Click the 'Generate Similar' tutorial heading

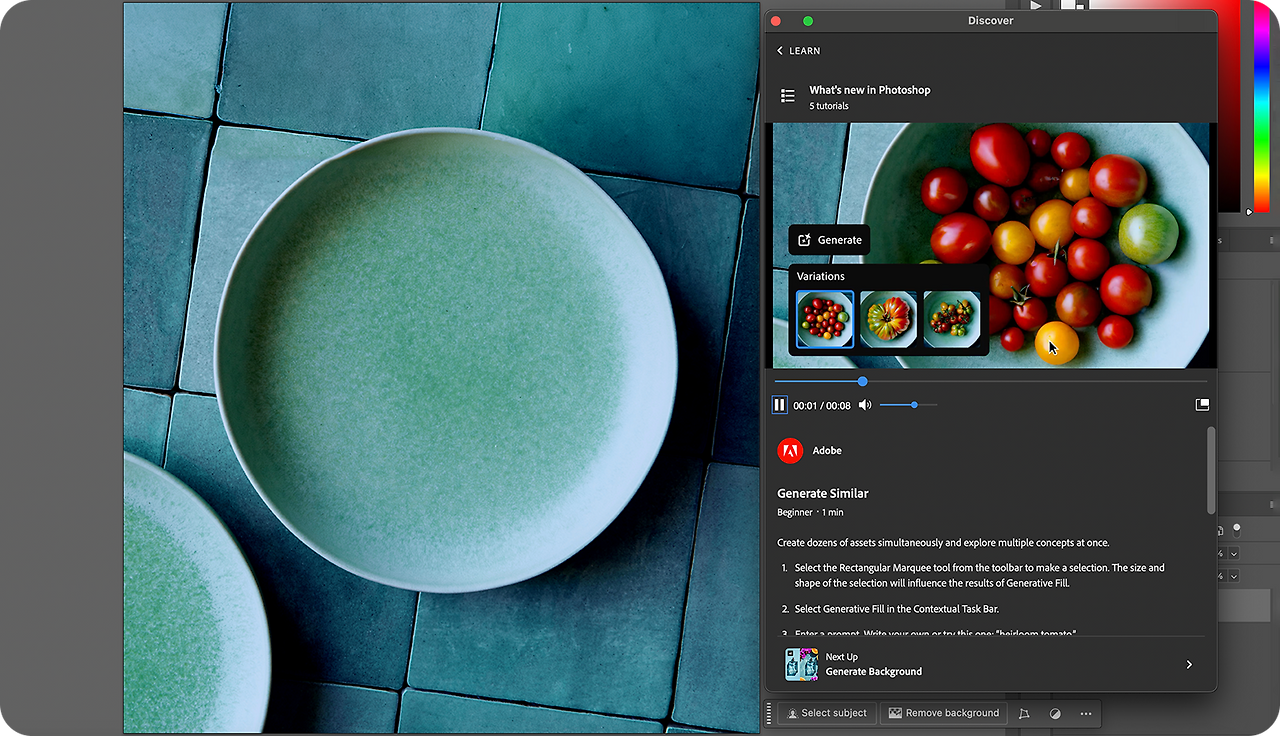(x=823, y=493)
